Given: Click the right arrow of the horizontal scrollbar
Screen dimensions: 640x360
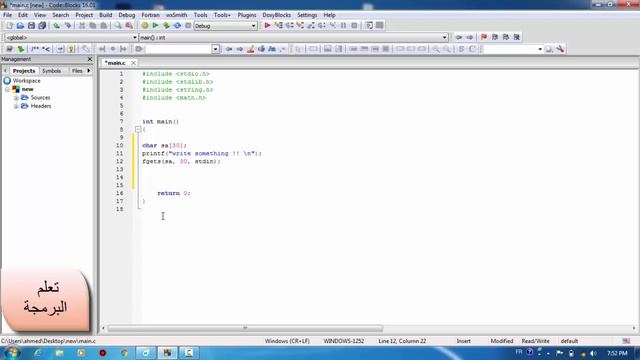Looking at the screenshot, I should click(634, 328).
